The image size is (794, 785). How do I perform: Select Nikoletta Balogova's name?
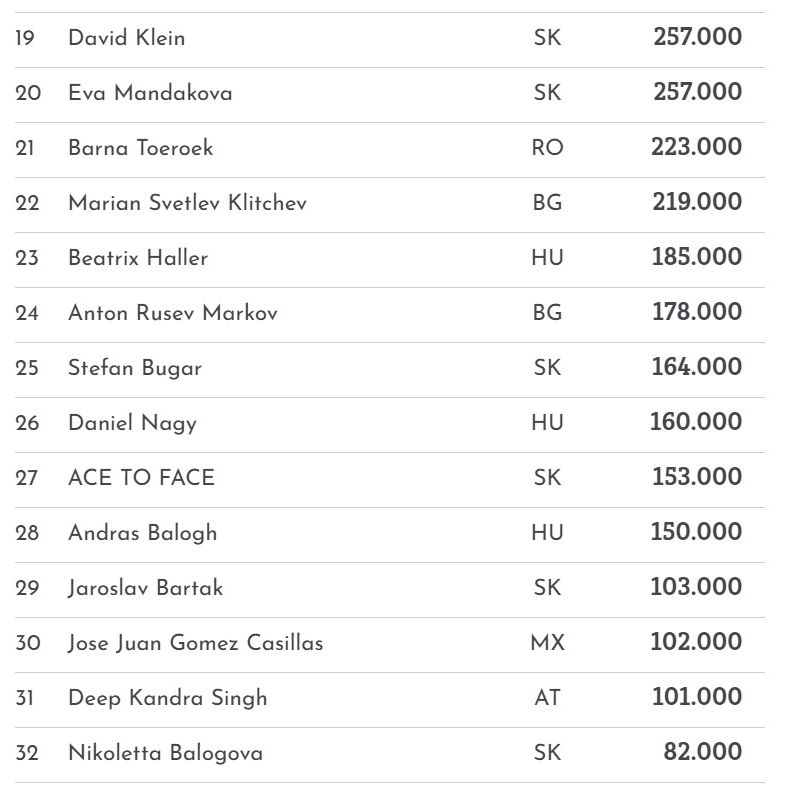tap(165, 753)
